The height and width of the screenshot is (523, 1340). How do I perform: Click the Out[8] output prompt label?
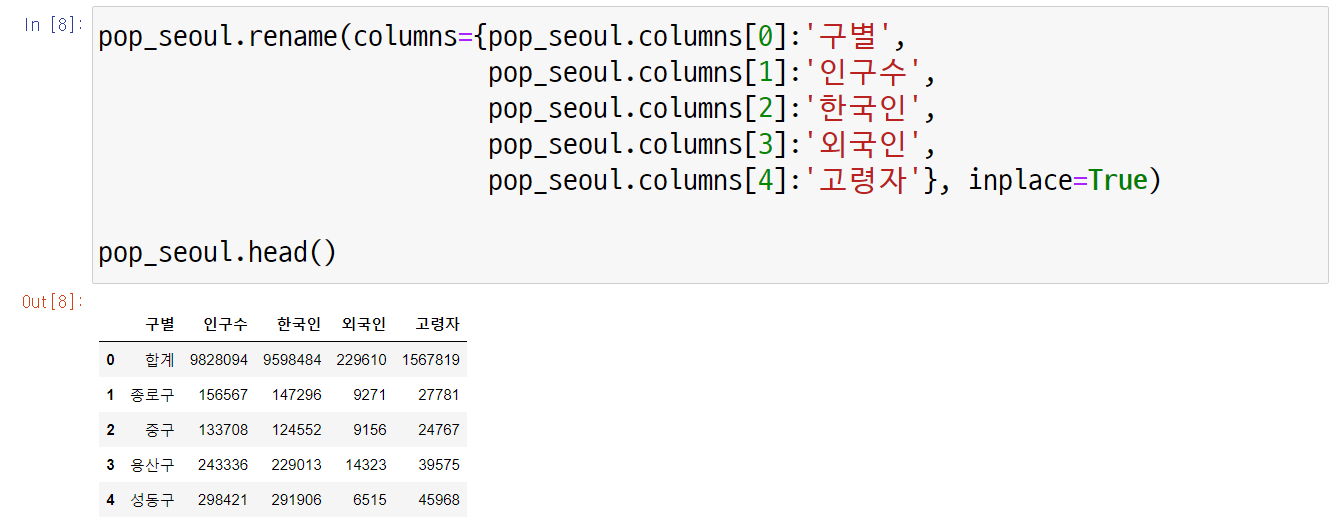point(54,301)
